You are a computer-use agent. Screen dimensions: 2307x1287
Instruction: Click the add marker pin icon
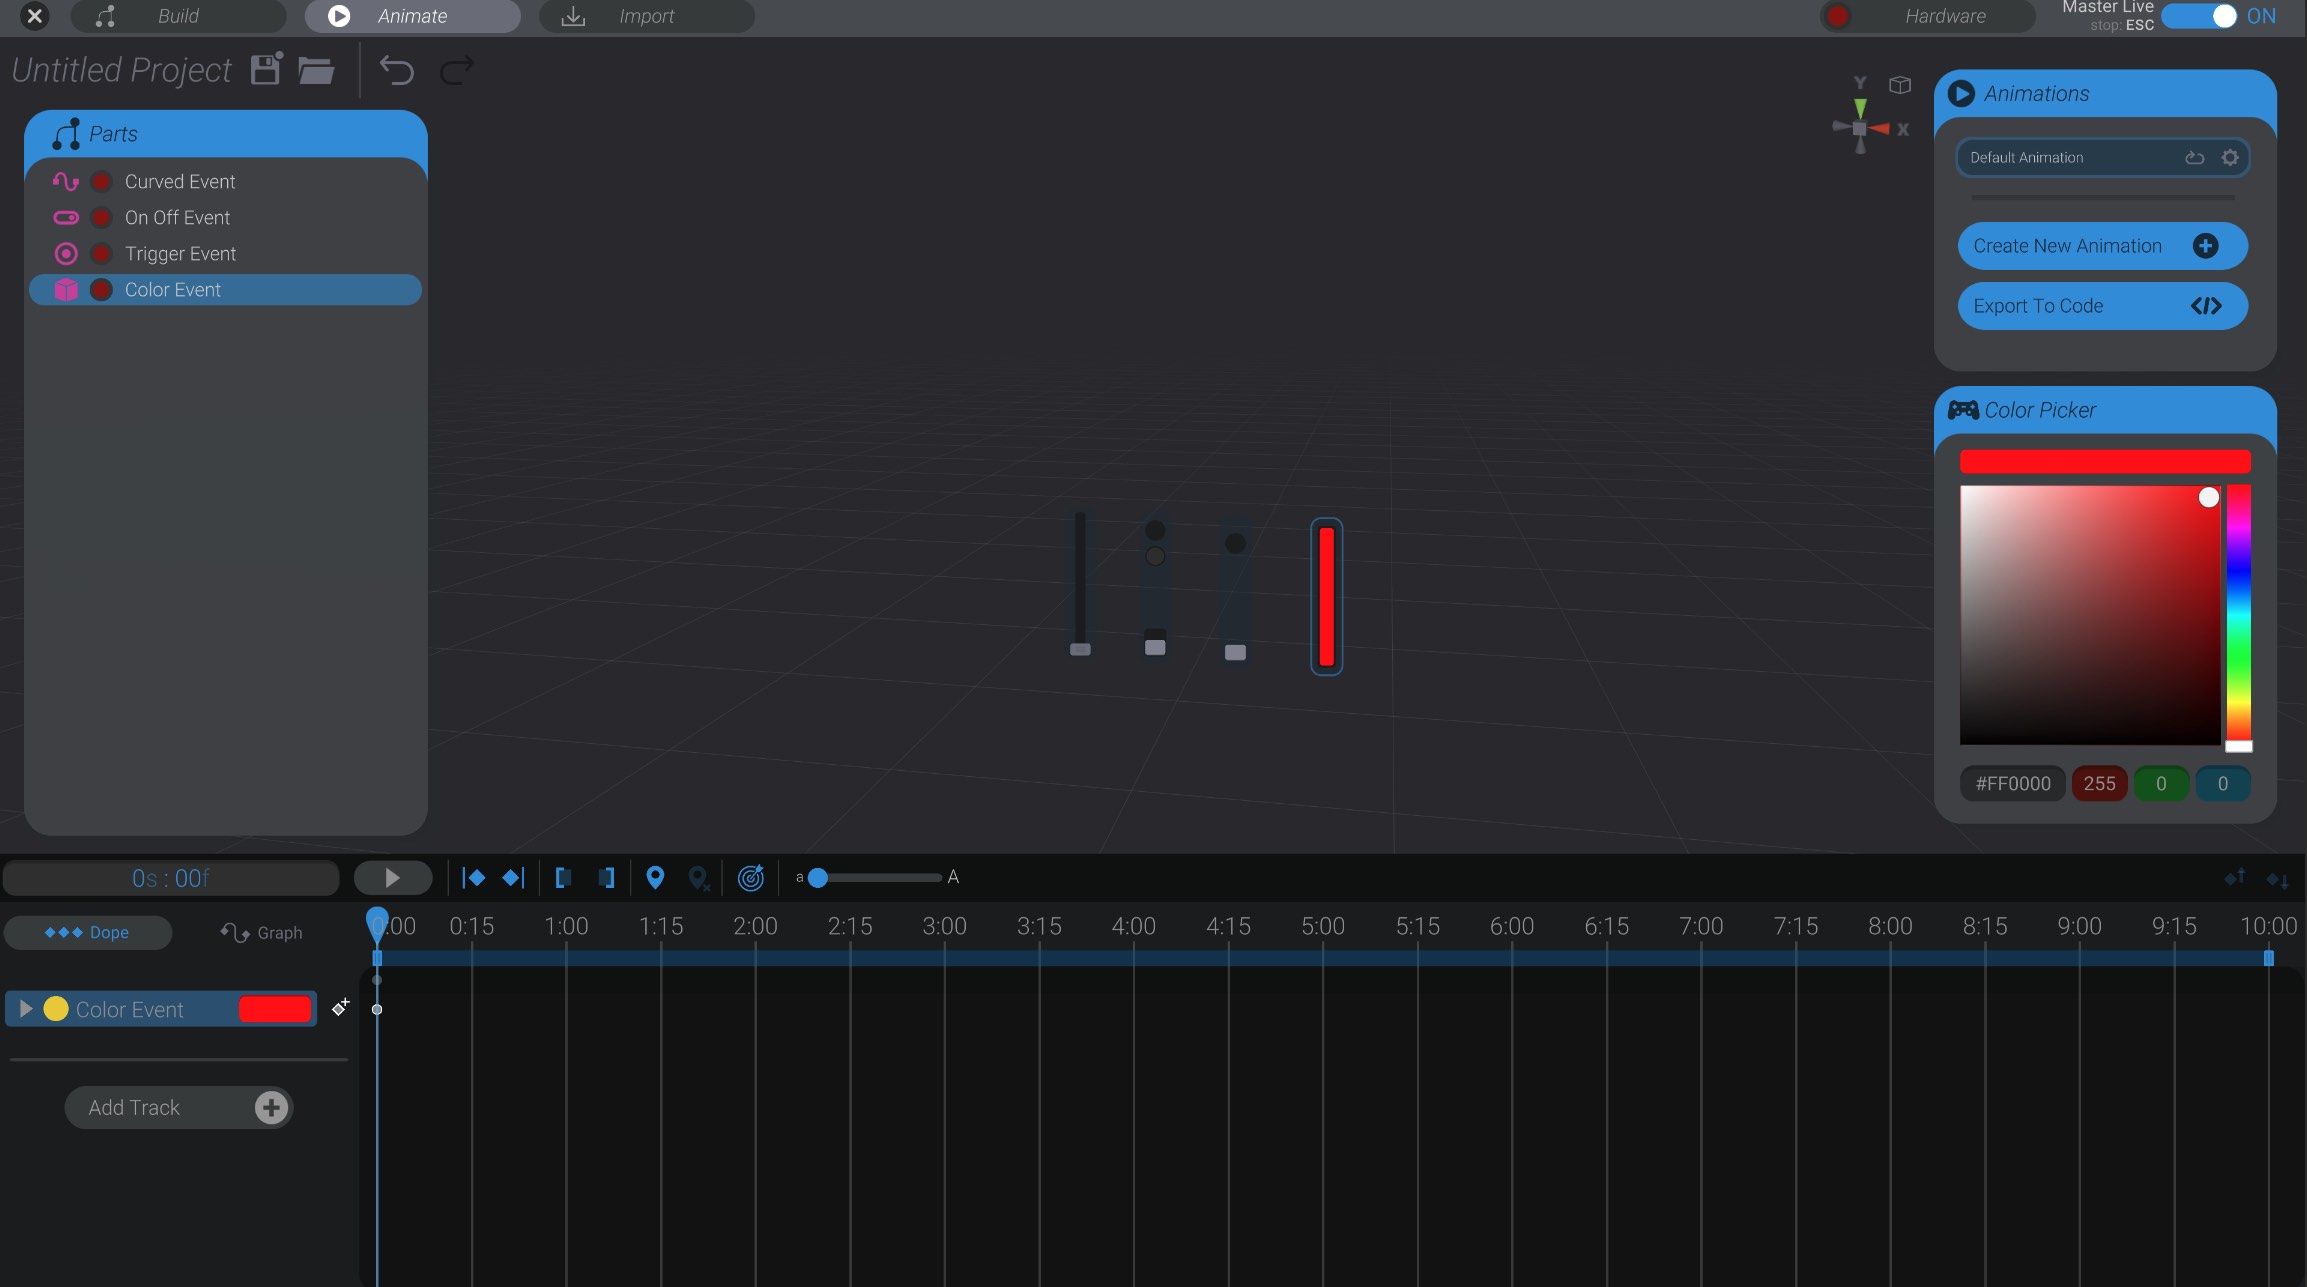(655, 877)
